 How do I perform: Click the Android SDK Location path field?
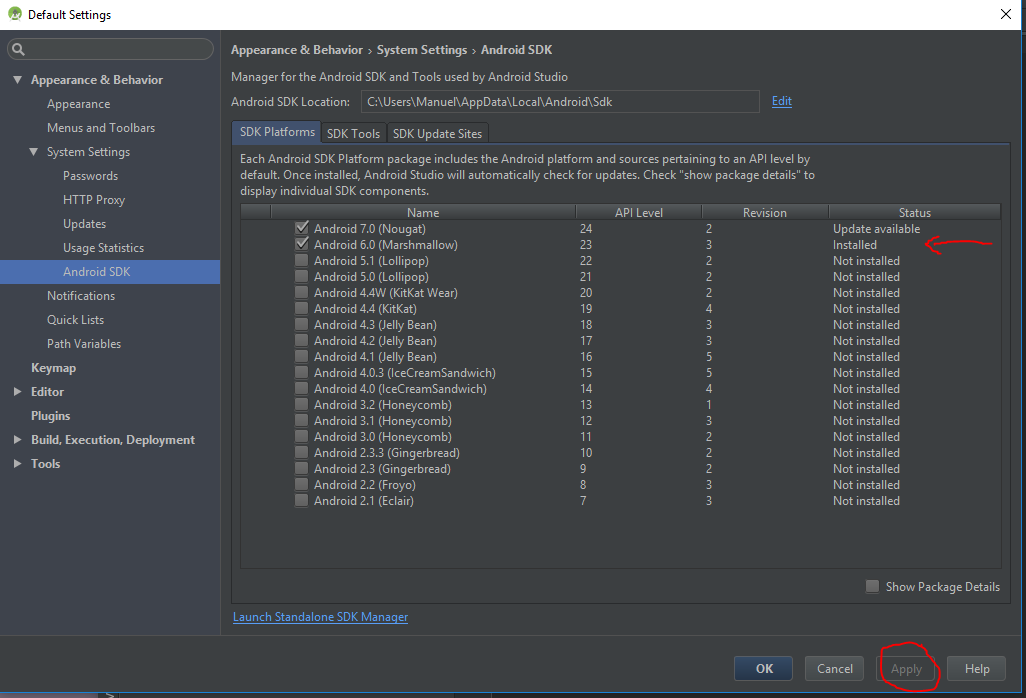560,101
